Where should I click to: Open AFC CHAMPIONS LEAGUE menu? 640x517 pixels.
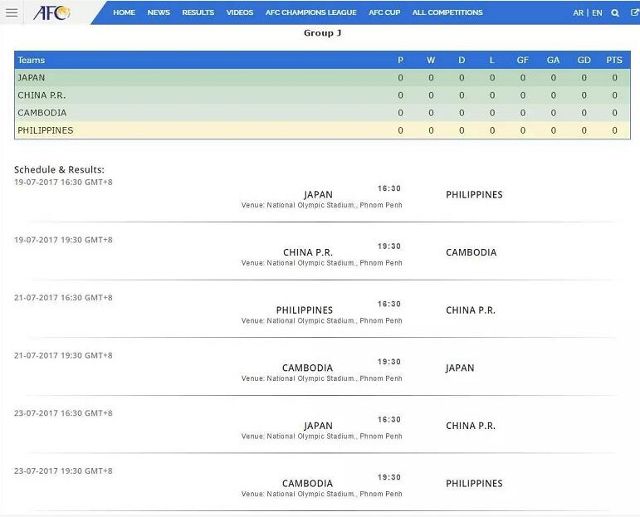click(x=311, y=13)
